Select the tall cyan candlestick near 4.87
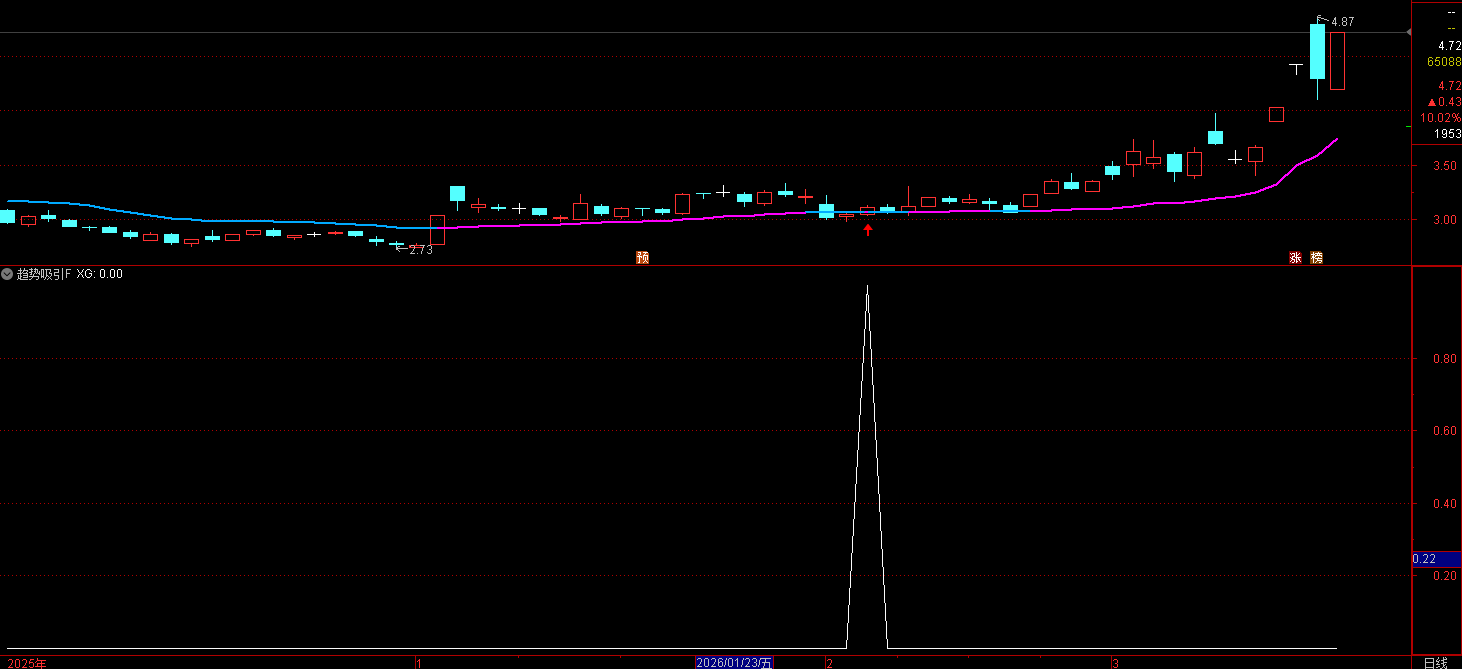Viewport: 1462px width, 669px height. (x=1318, y=52)
